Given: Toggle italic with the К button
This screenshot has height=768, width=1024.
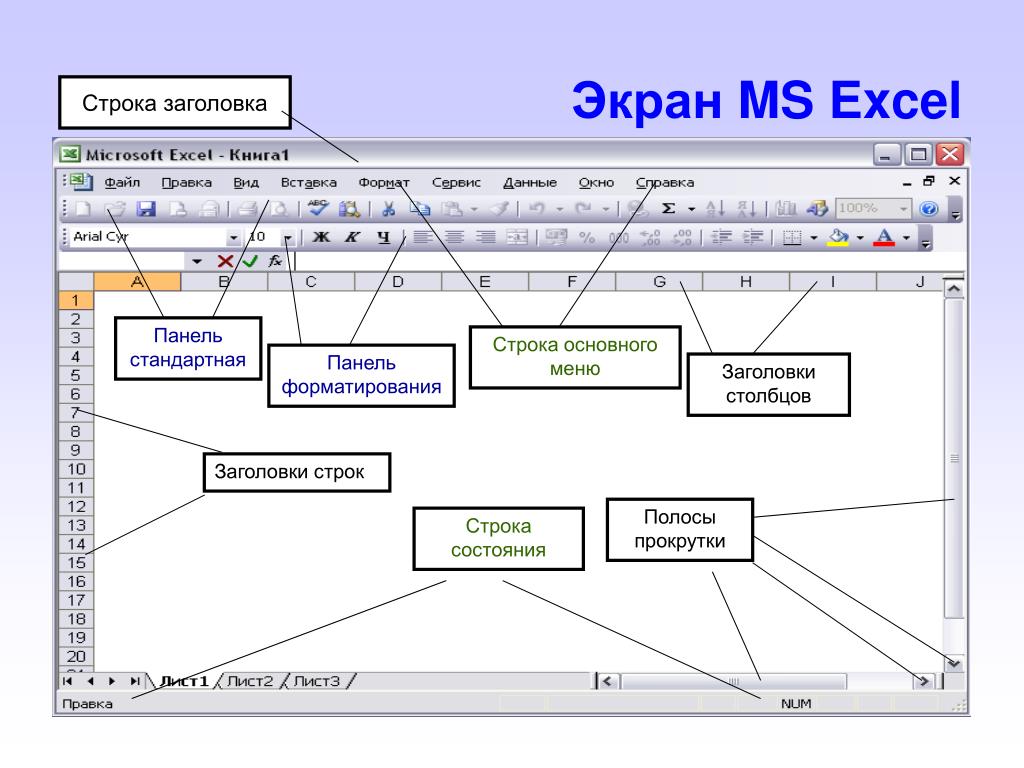Looking at the screenshot, I should pos(353,237).
